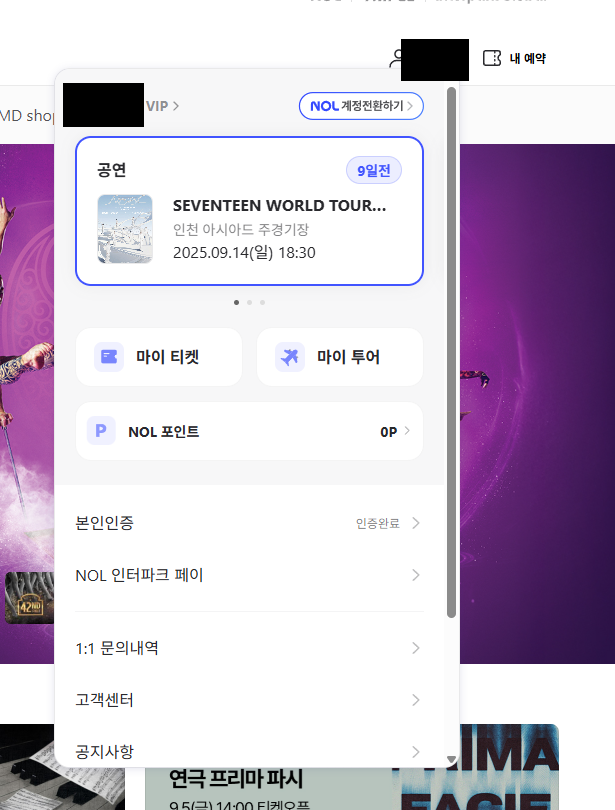Open the SEVENTEEN WORLD TOUR poster thumbnail
Image resolution: width=615 pixels, height=810 pixels.
click(x=125, y=229)
